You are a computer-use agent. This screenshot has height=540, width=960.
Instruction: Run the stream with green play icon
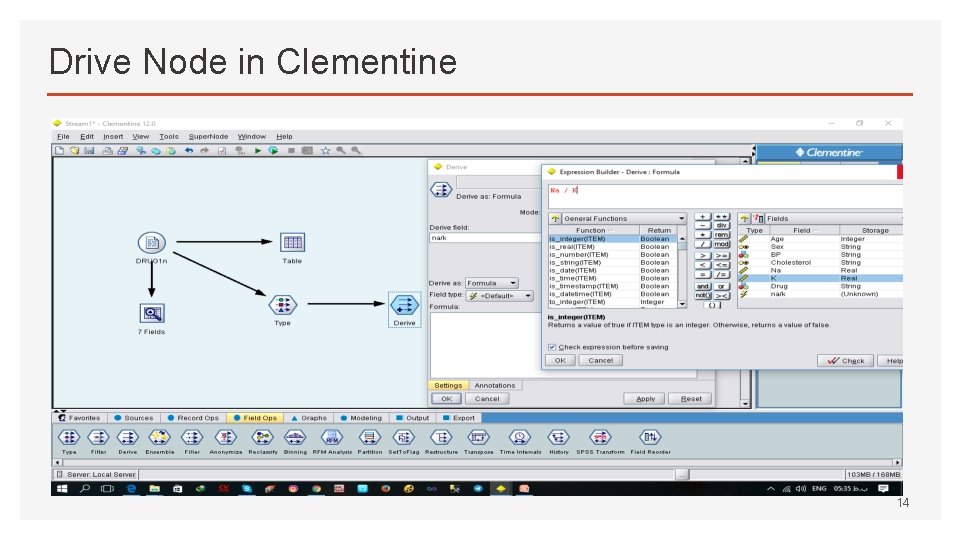[x=258, y=151]
